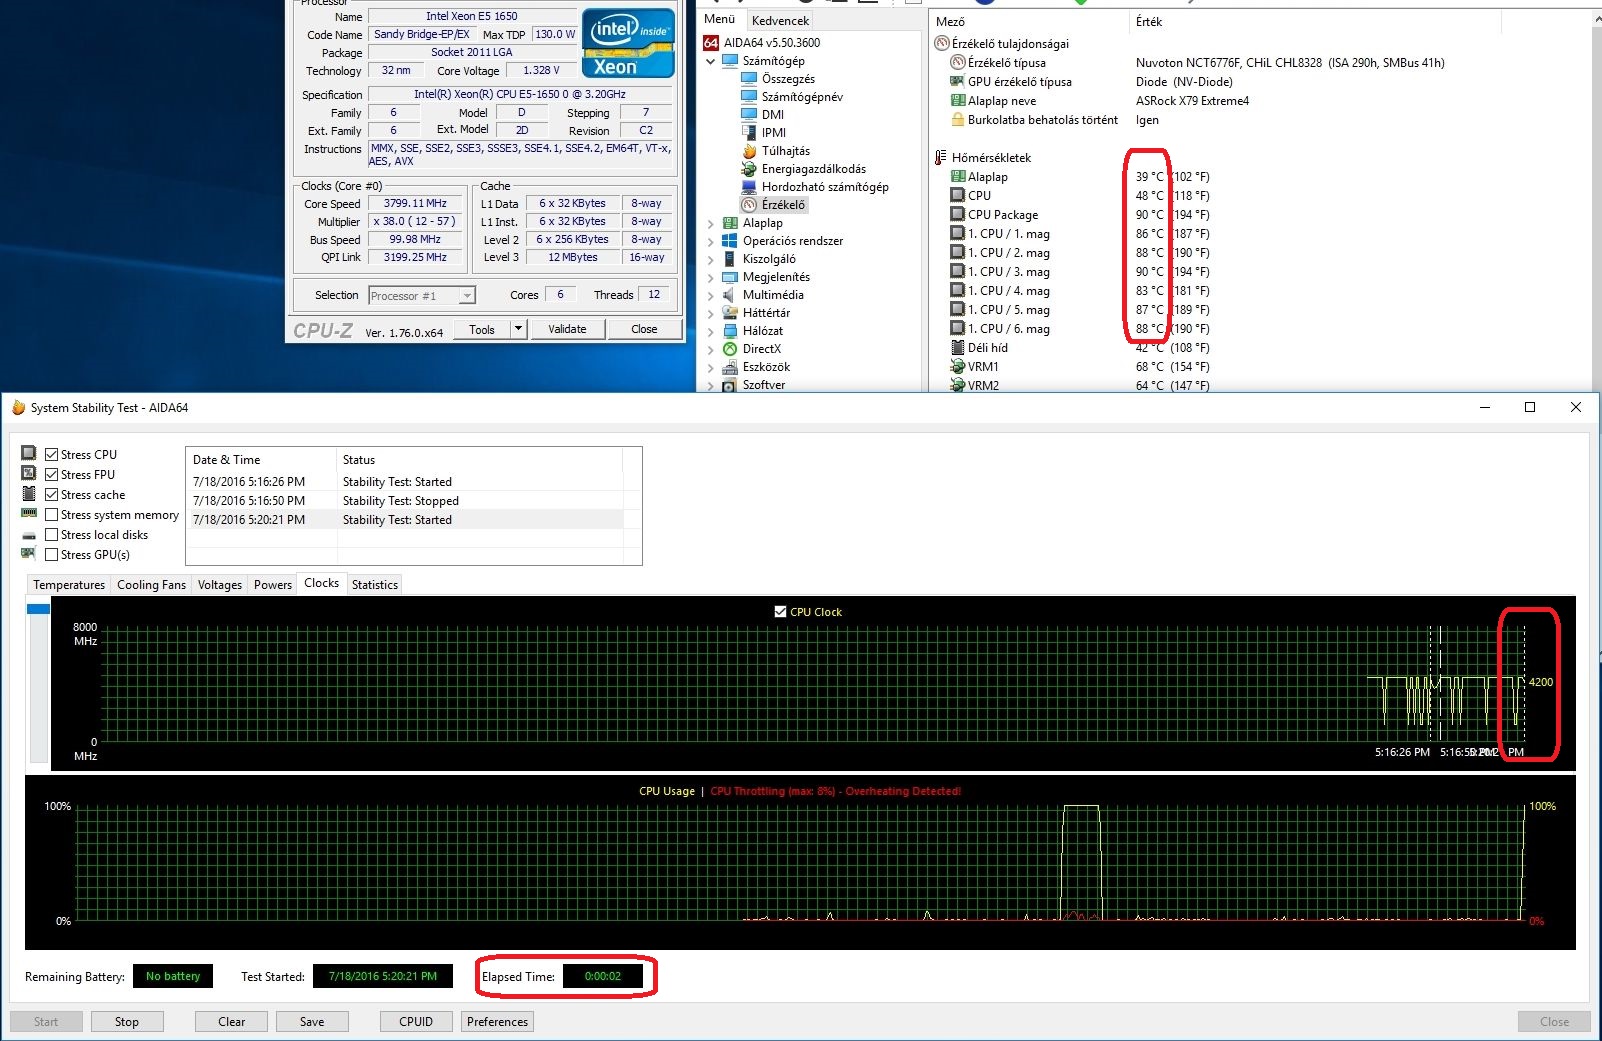Select the Számítógép computer icon in tree
The image size is (1602, 1041).
[x=730, y=61]
